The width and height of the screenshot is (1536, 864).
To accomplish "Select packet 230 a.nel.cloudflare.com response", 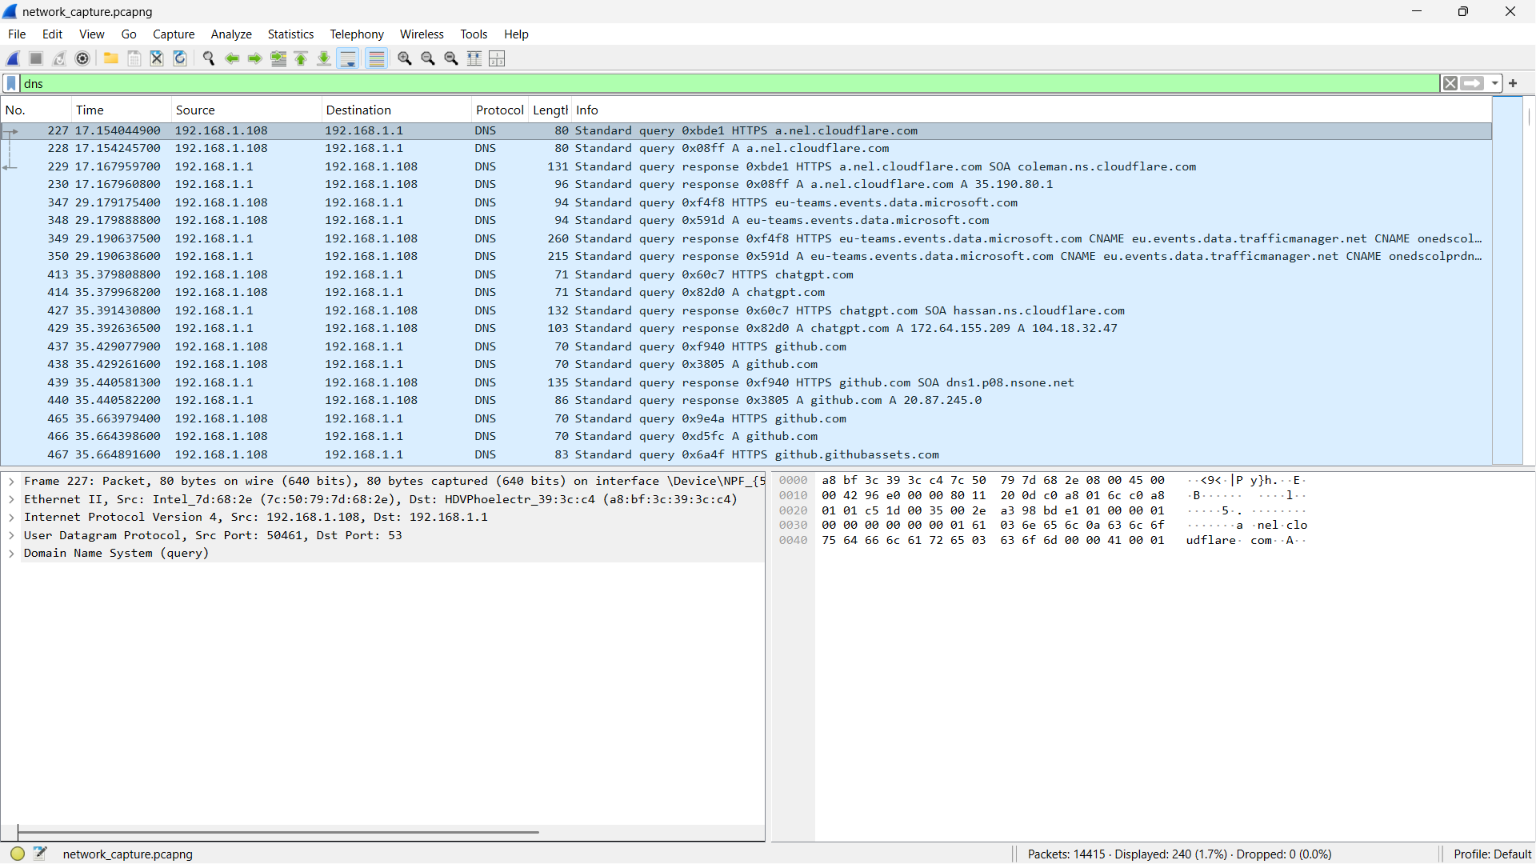I will coord(746,184).
